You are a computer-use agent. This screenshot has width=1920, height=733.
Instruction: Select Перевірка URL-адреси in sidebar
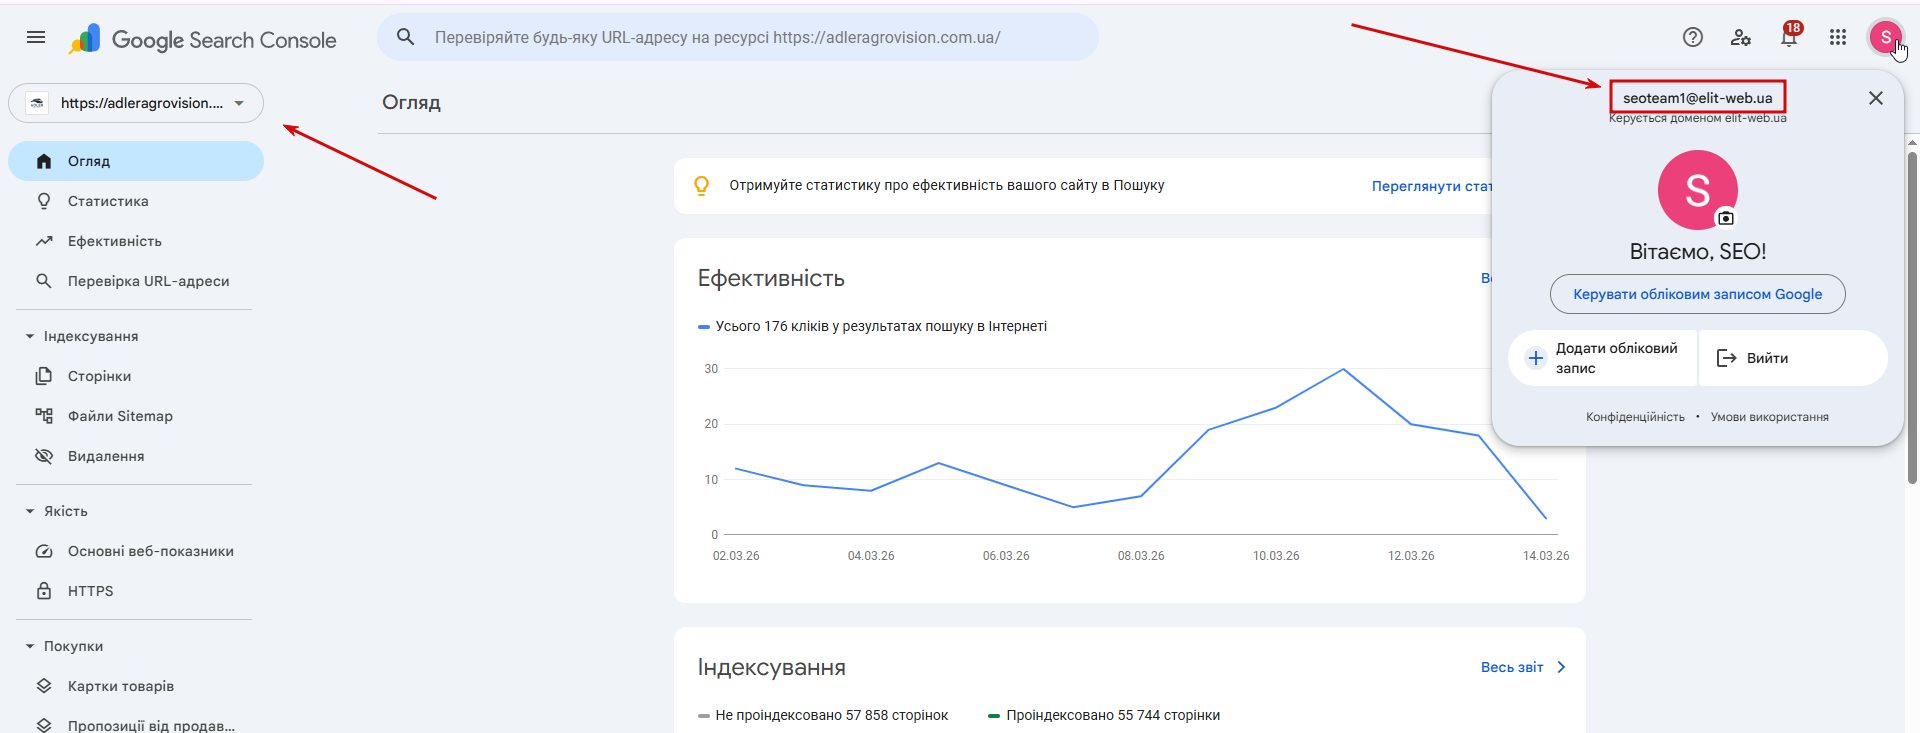coord(148,281)
